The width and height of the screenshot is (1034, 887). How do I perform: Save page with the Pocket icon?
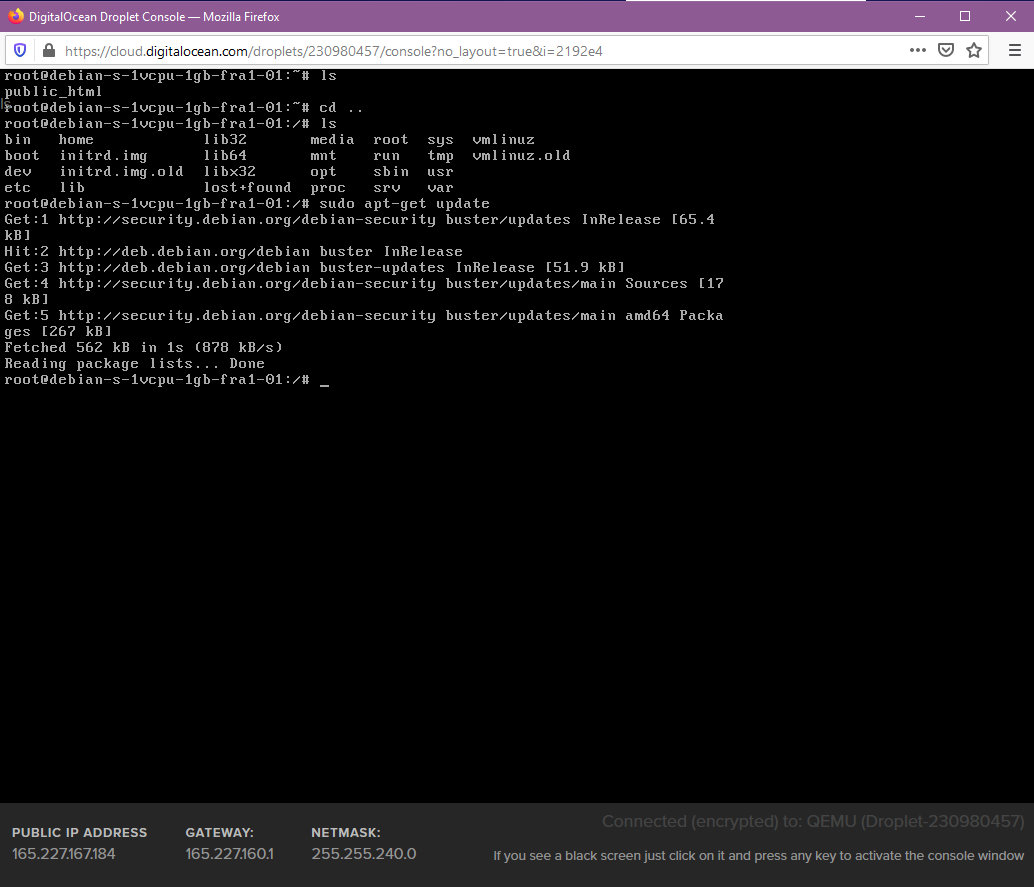click(x=946, y=51)
